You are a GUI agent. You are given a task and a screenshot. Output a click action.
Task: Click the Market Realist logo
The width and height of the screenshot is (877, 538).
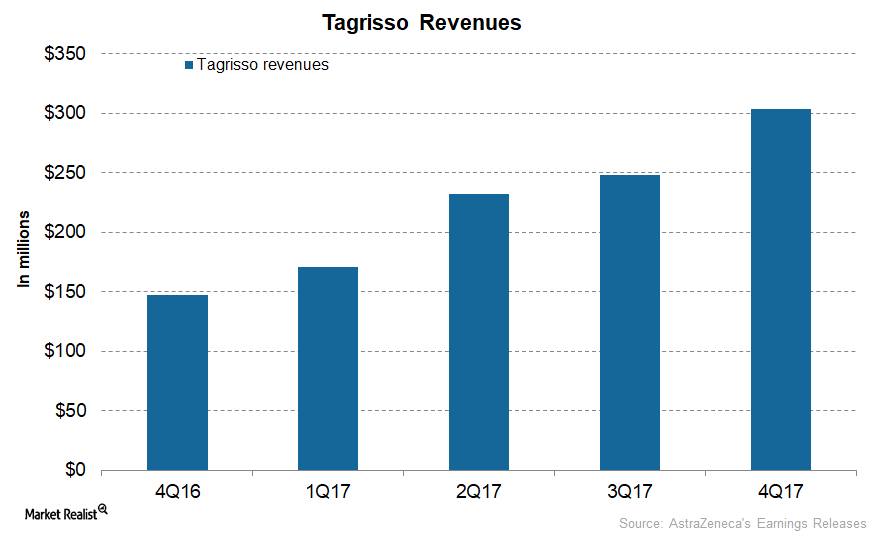click(66, 513)
